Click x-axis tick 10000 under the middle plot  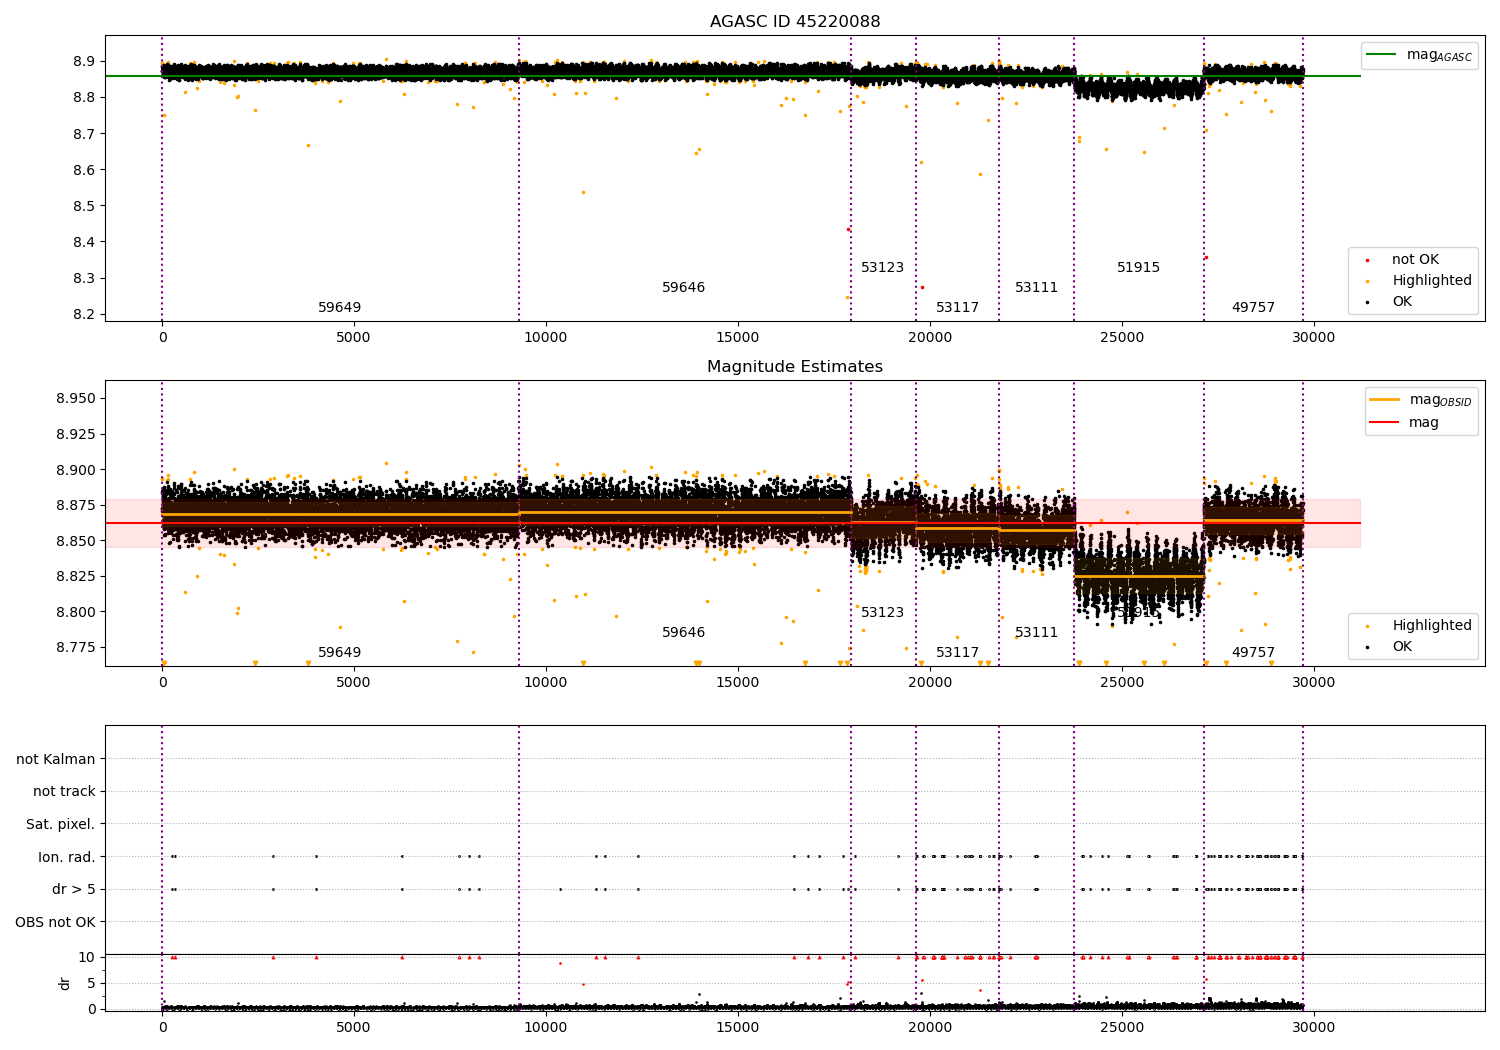546,683
